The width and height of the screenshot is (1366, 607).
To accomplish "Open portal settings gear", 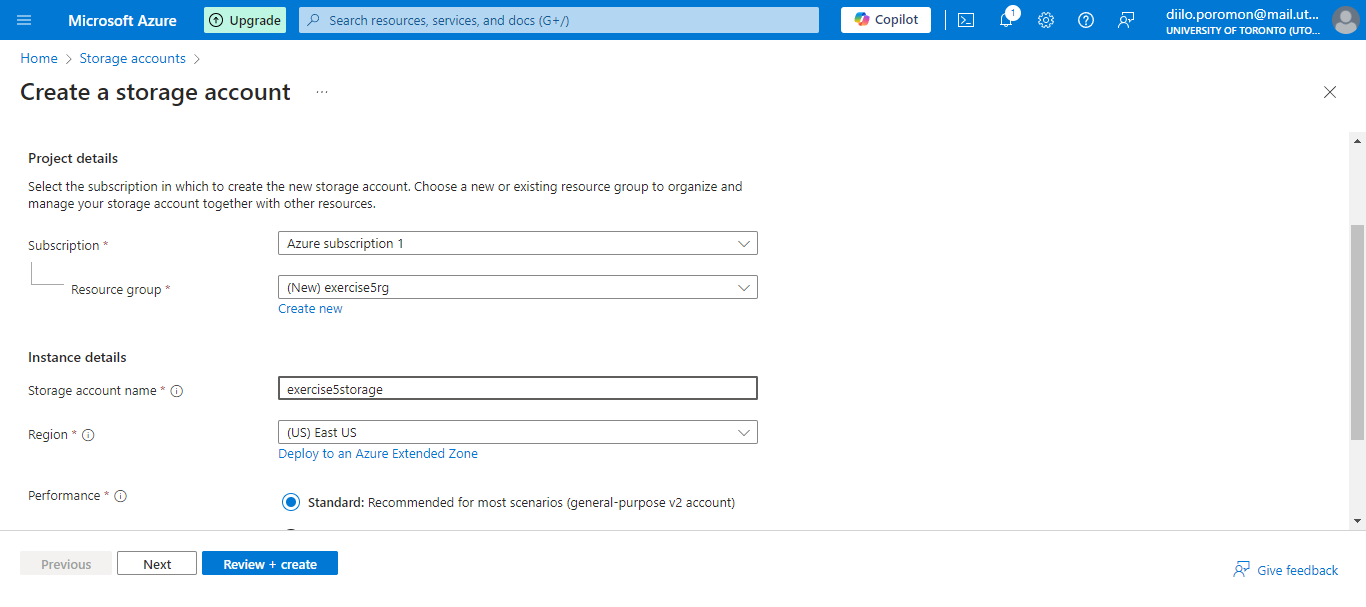I will click(x=1046, y=20).
